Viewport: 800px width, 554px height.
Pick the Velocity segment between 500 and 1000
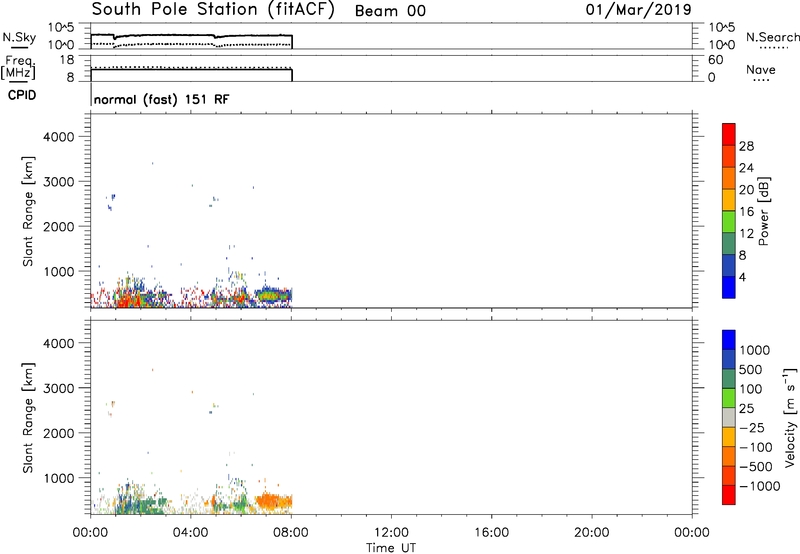729,359
